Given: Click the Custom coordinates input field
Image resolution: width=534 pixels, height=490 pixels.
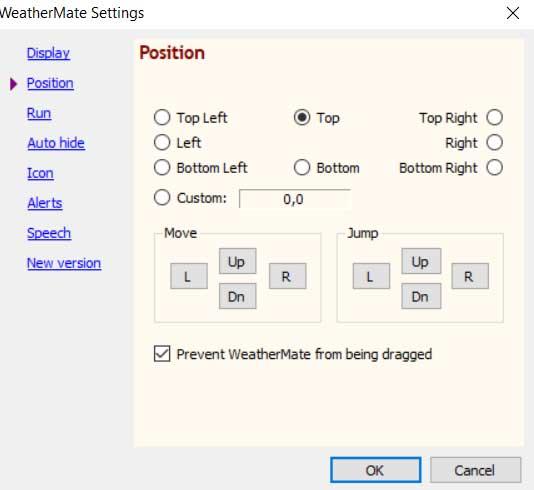Looking at the screenshot, I should pos(294,199).
